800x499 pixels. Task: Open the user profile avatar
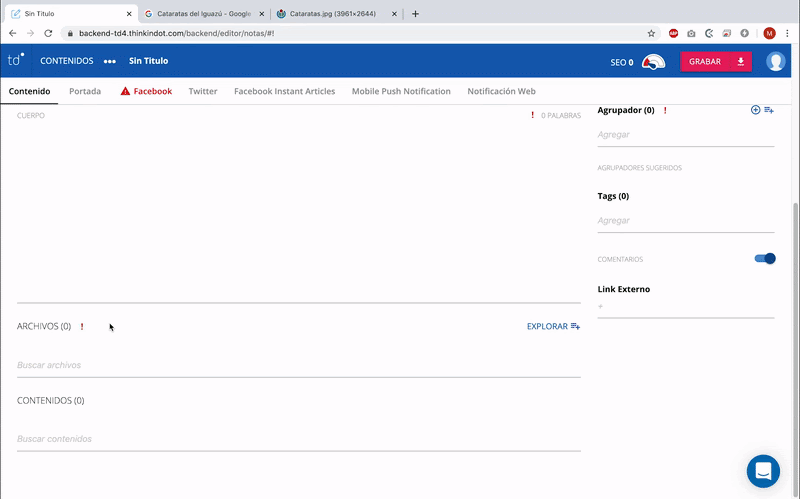pos(776,62)
